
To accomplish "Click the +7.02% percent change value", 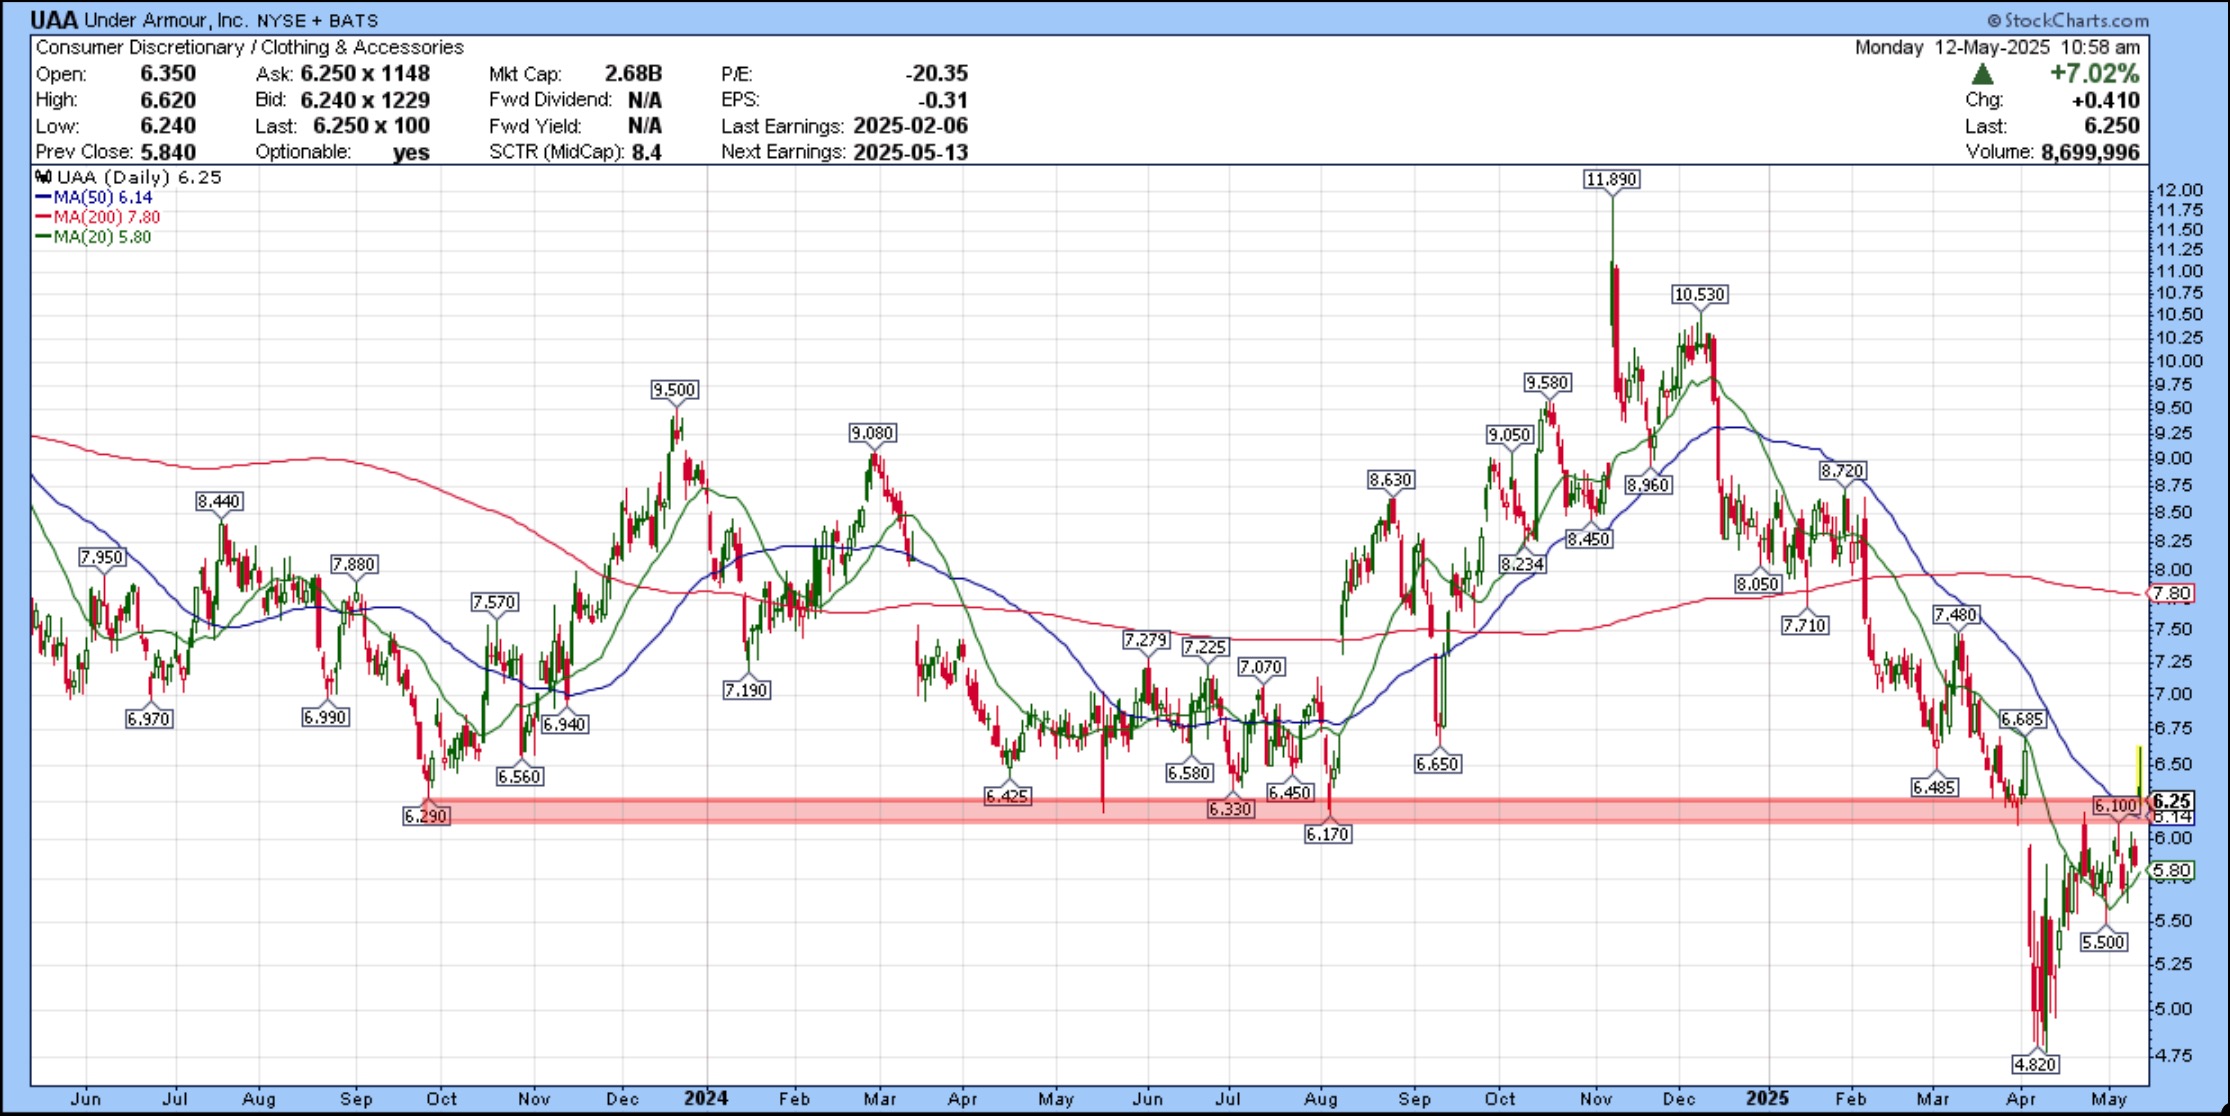I will click(2094, 74).
